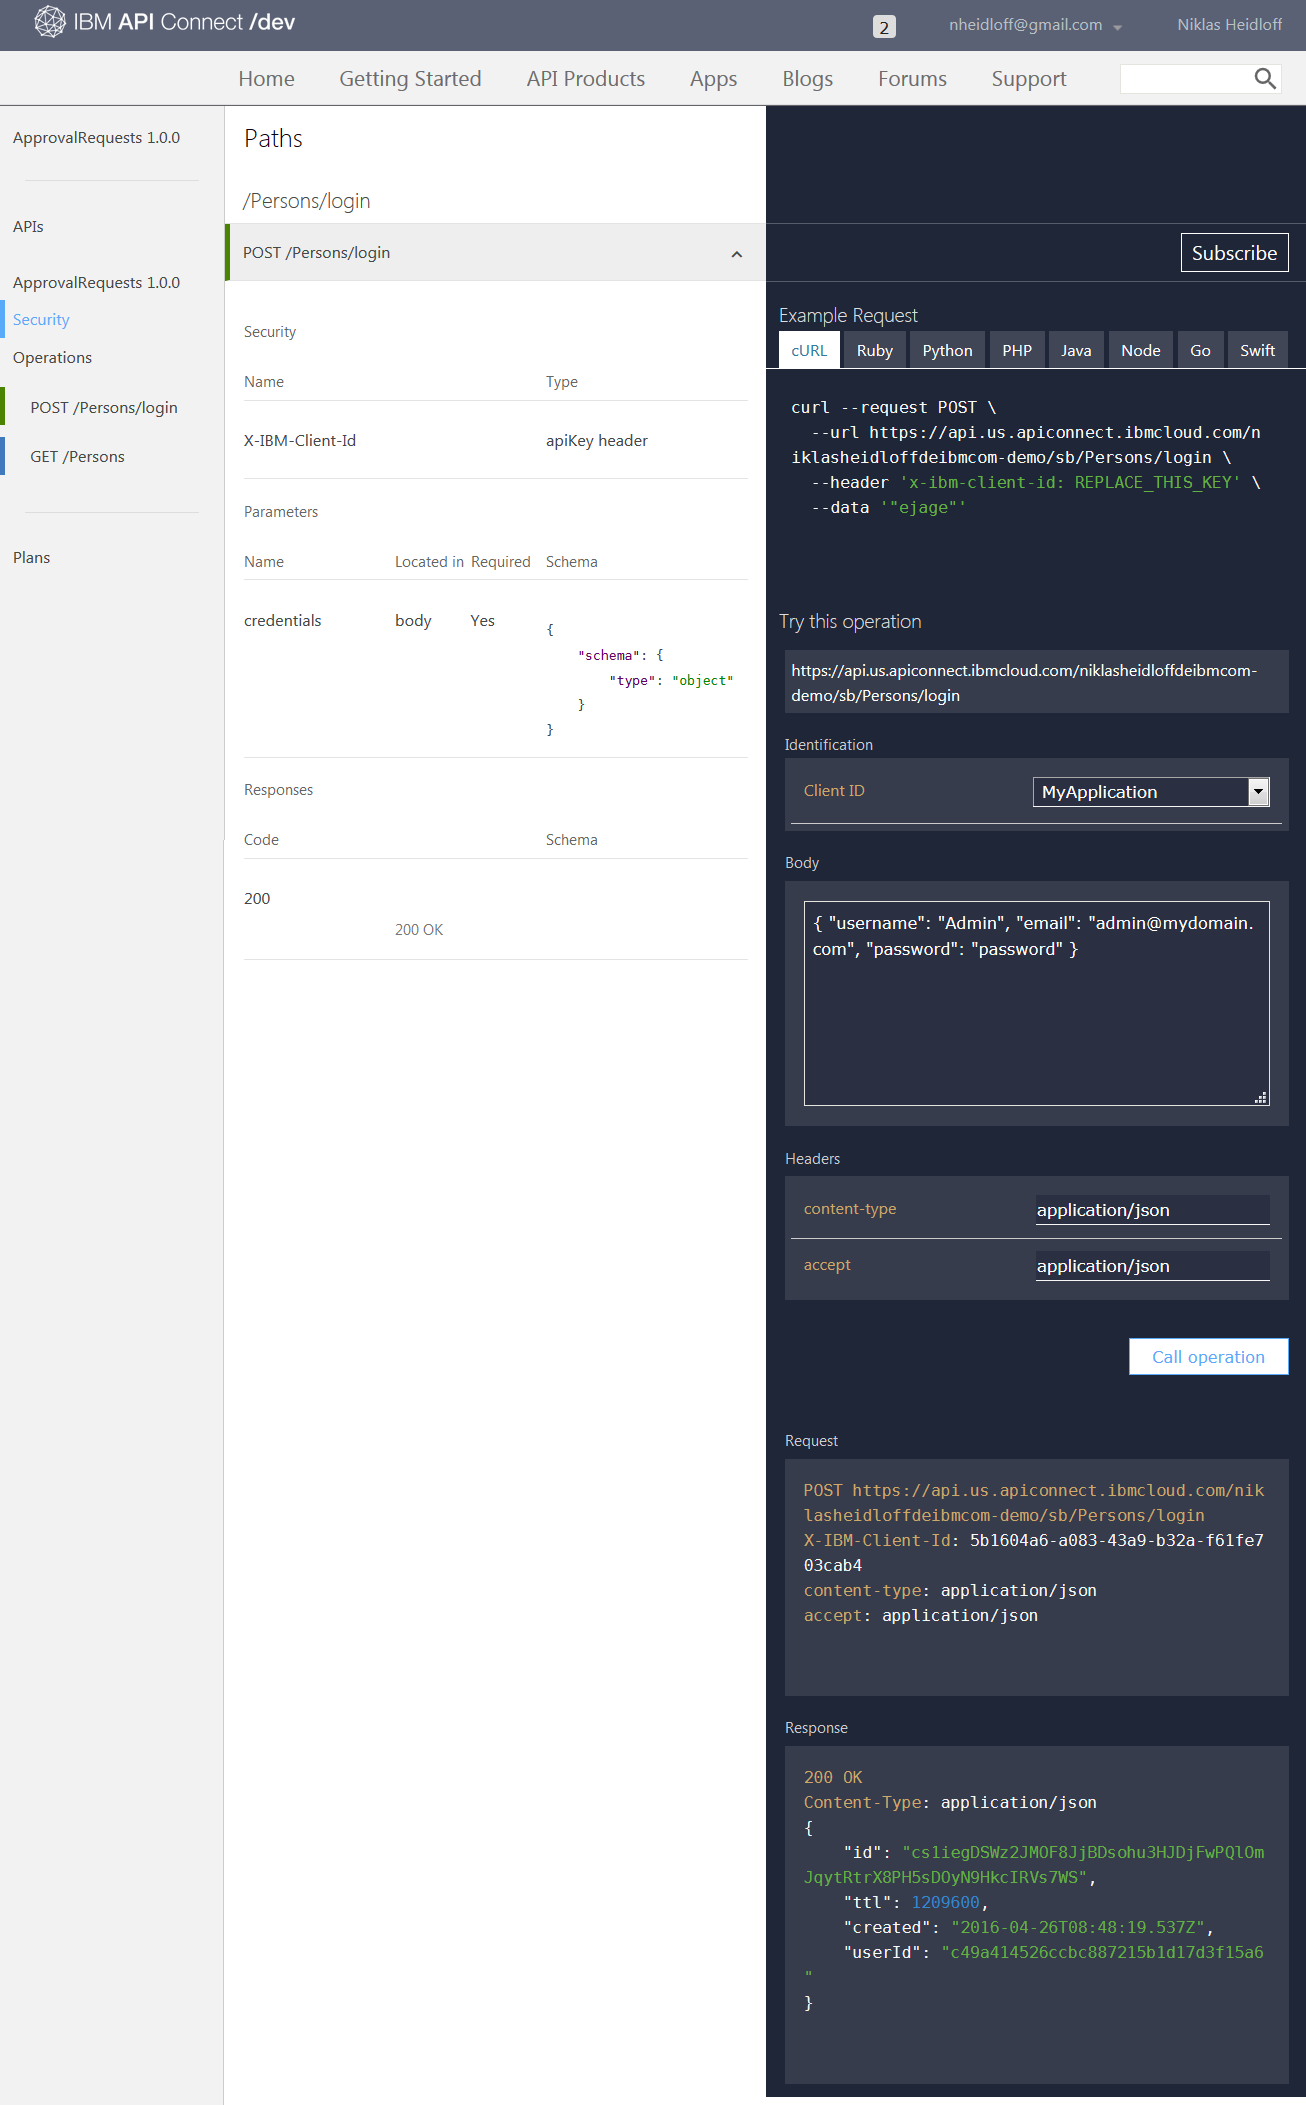Switch to the Ruby example tab
This screenshot has height=2105, width=1306.
875,350
